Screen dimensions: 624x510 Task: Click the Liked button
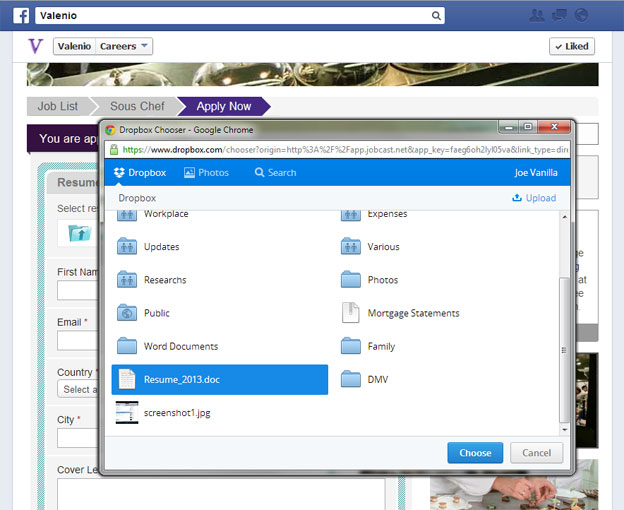point(572,46)
